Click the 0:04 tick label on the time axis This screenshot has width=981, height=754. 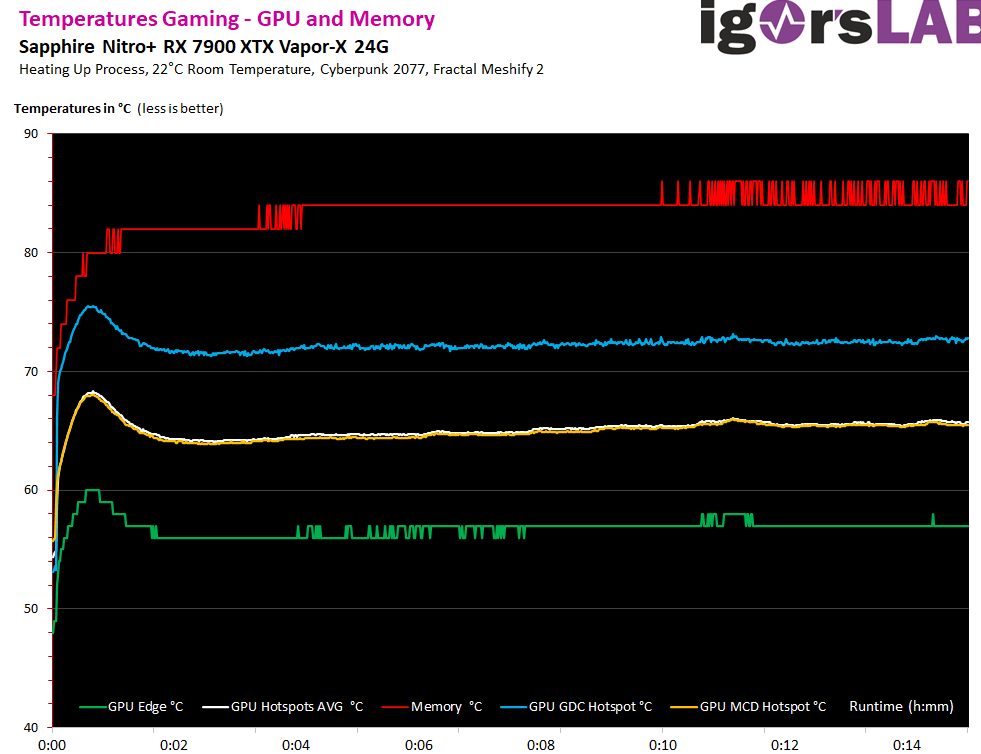[296, 745]
